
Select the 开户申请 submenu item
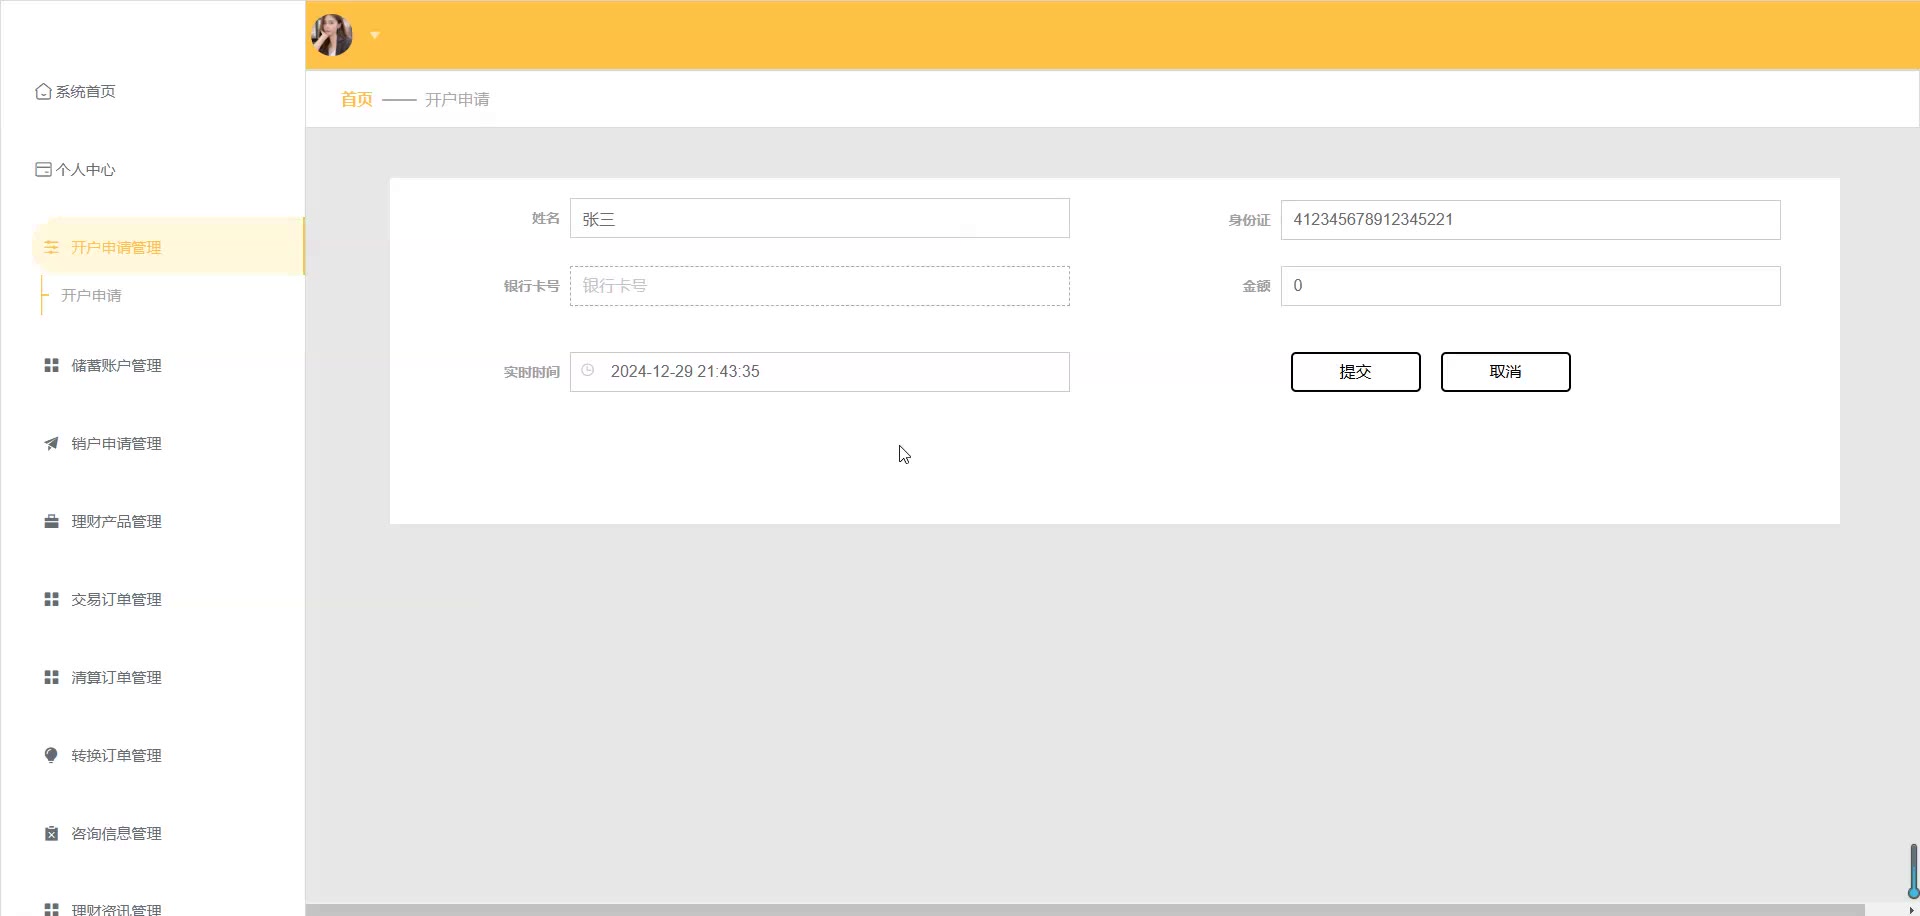pyautogui.click(x=91, y=296)
